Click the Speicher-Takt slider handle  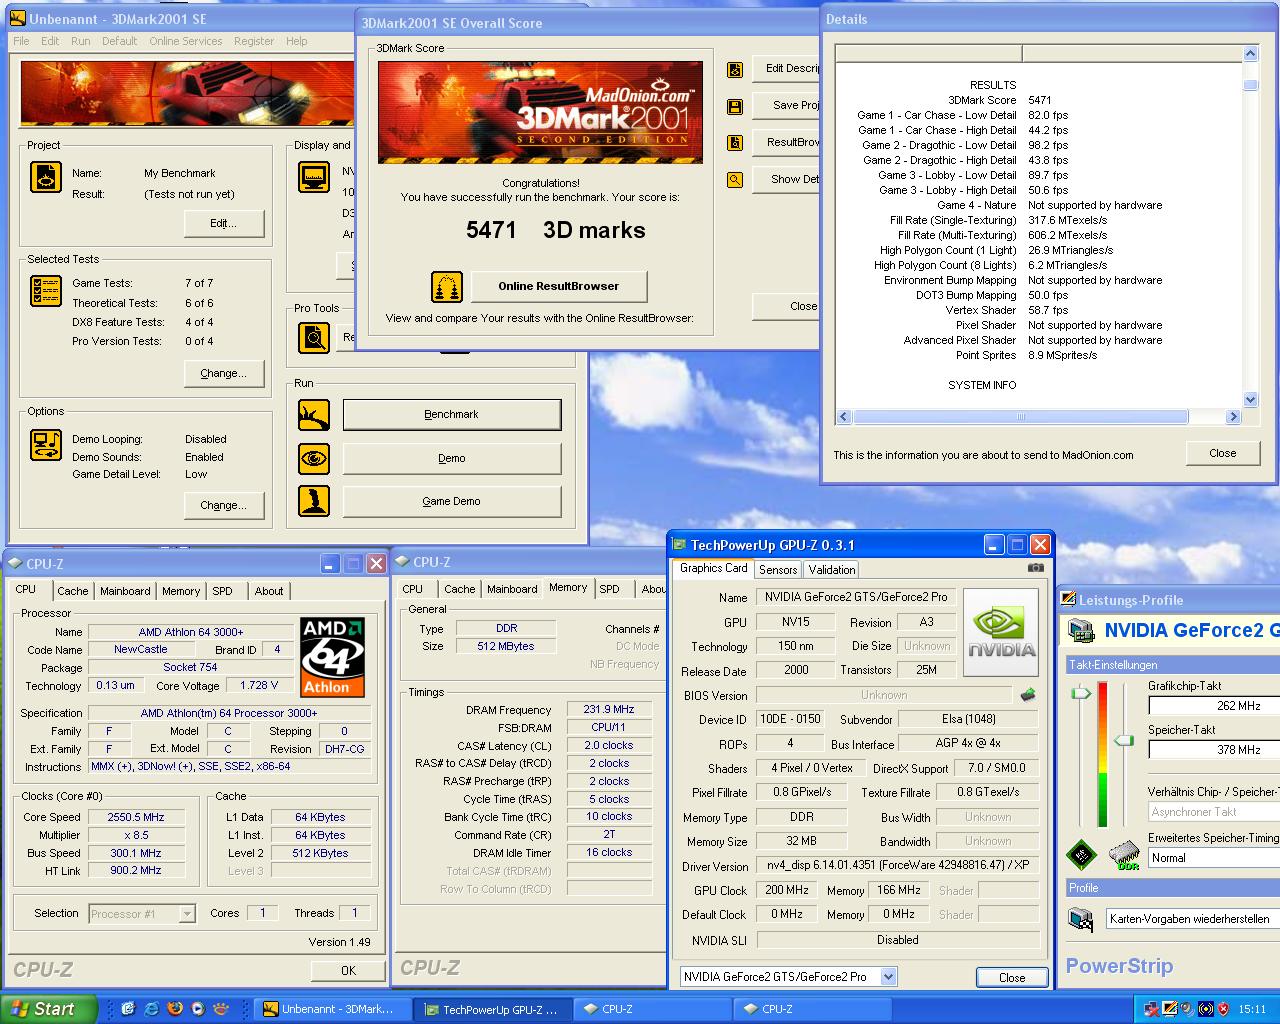coord(1125,740)
